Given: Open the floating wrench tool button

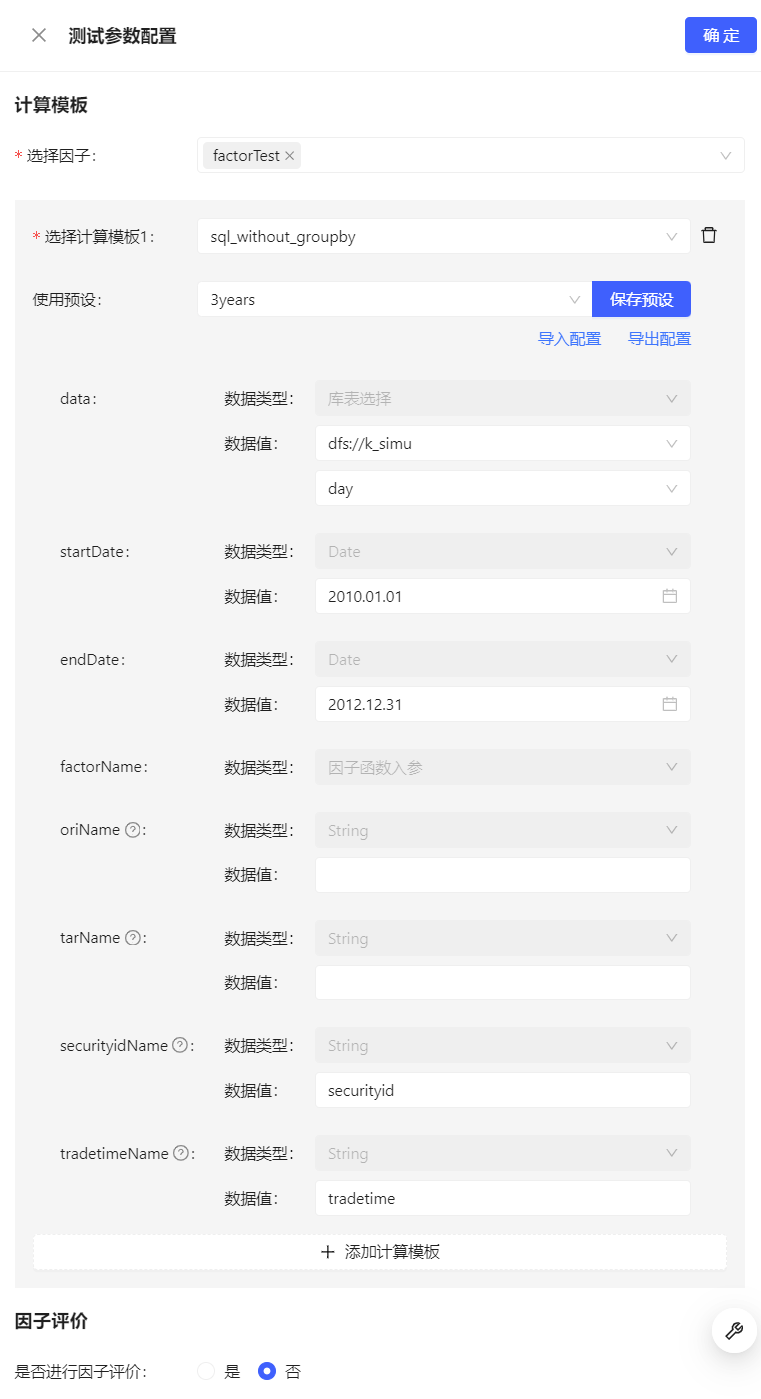Looking at the screenshot, I should [x=733, y=1330].
